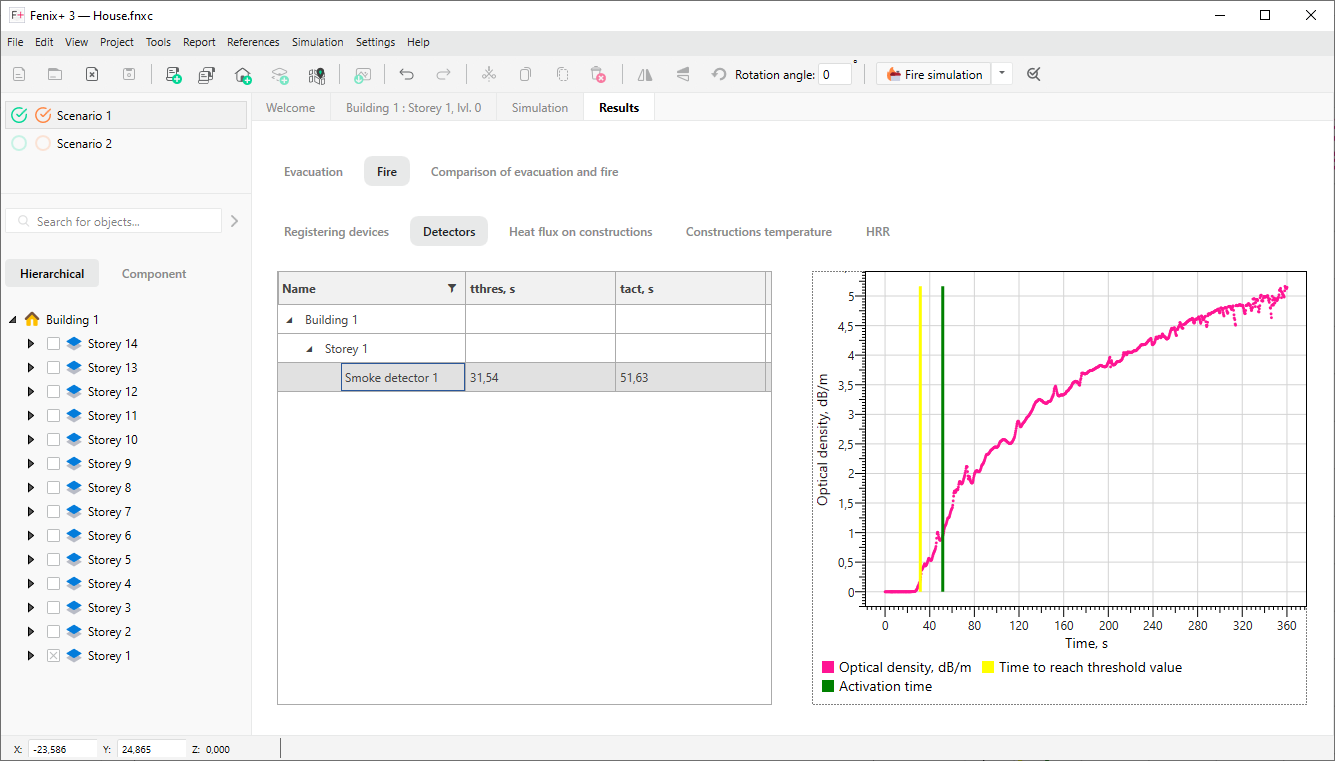This screenshot has width=1335, height=761.
Task: Switch to the Component view
Action: (x=153, y=273)
